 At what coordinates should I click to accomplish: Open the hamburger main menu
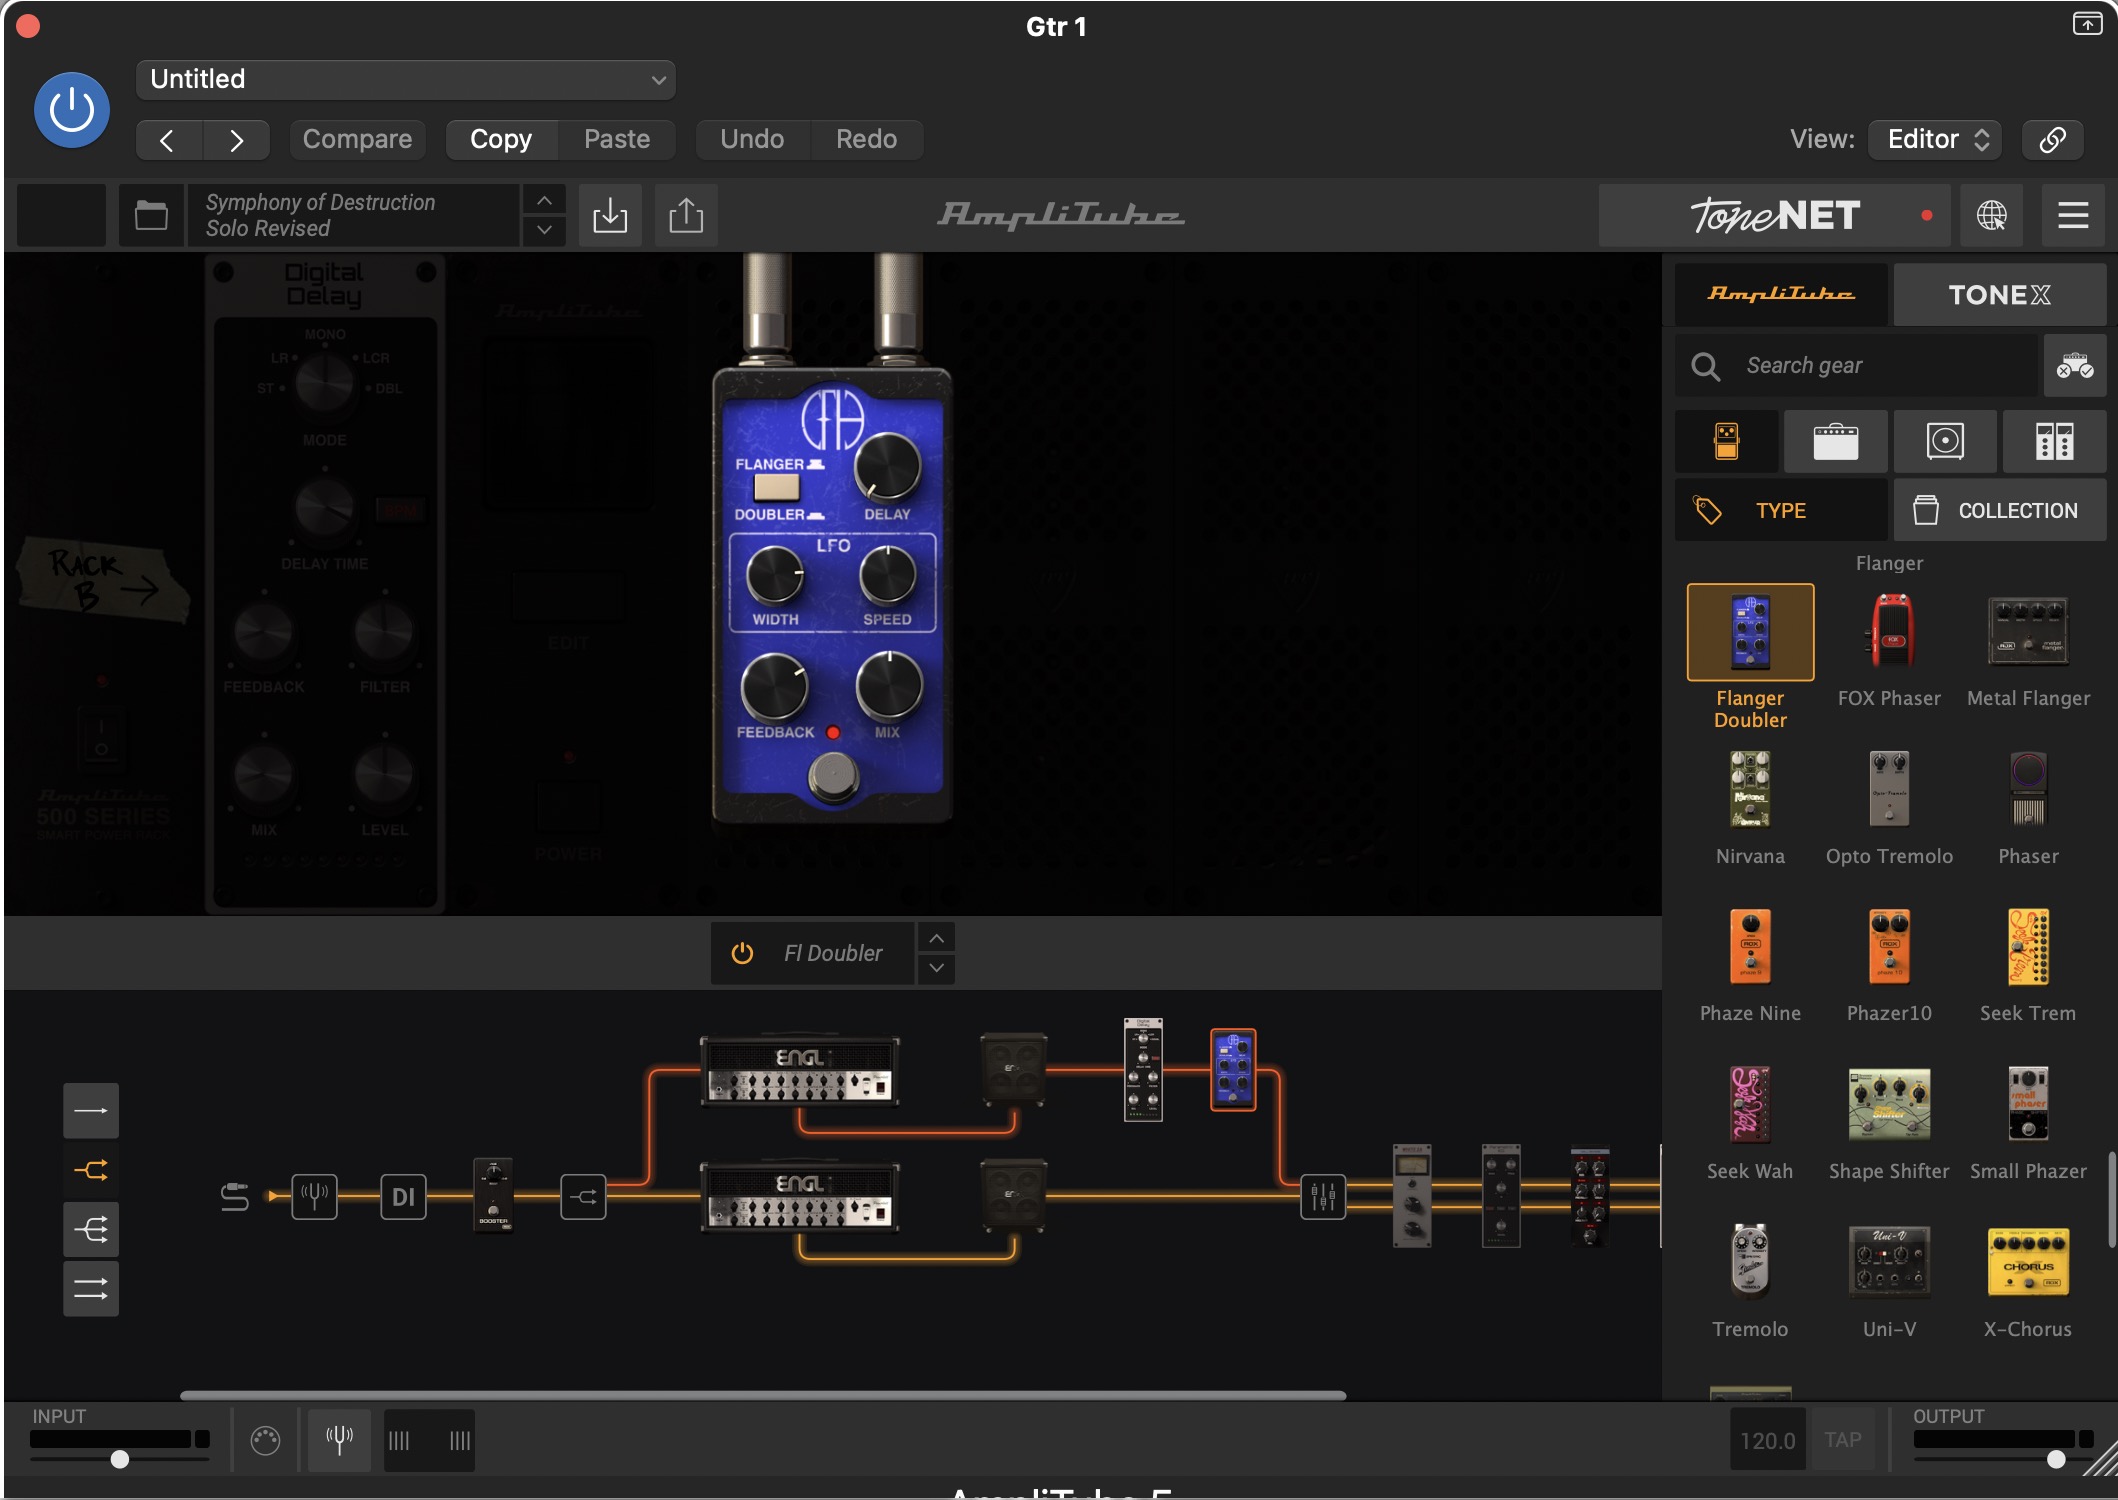[x=2073, y=215]
